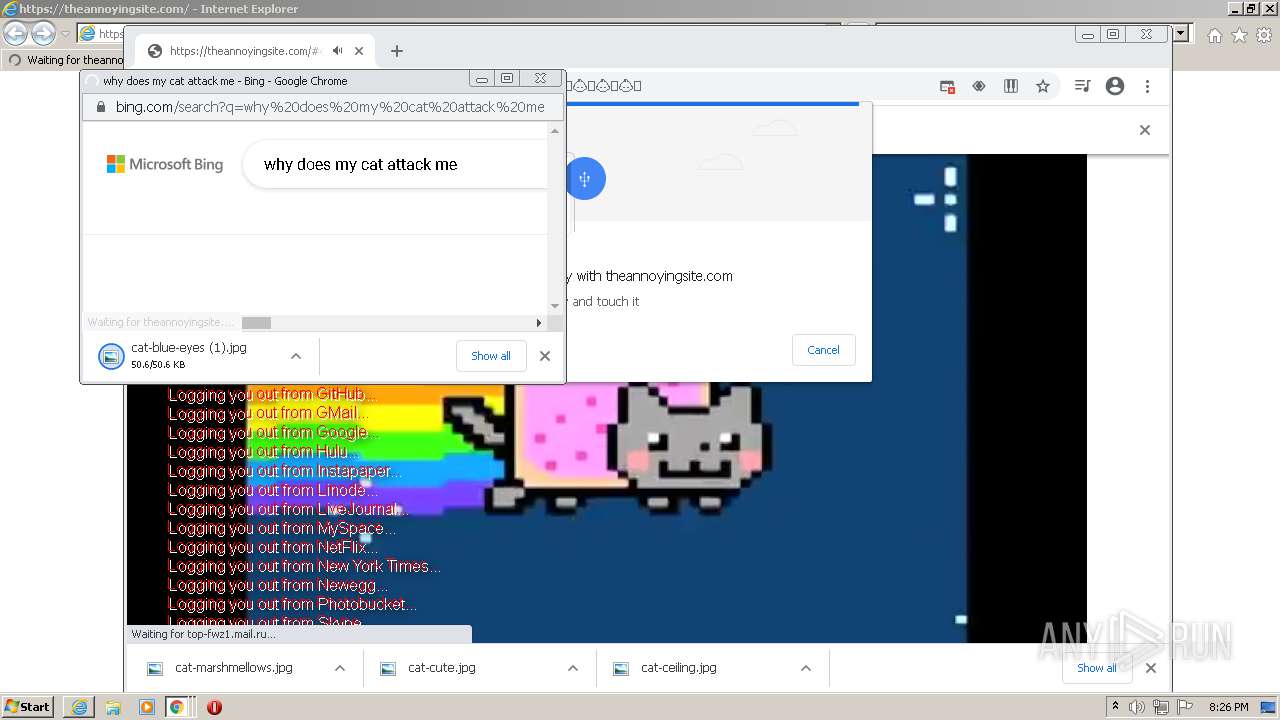Open Internet Explorer Home page icon
This screenshot has height=720, width=1280.
click(x=1214, y=35)
